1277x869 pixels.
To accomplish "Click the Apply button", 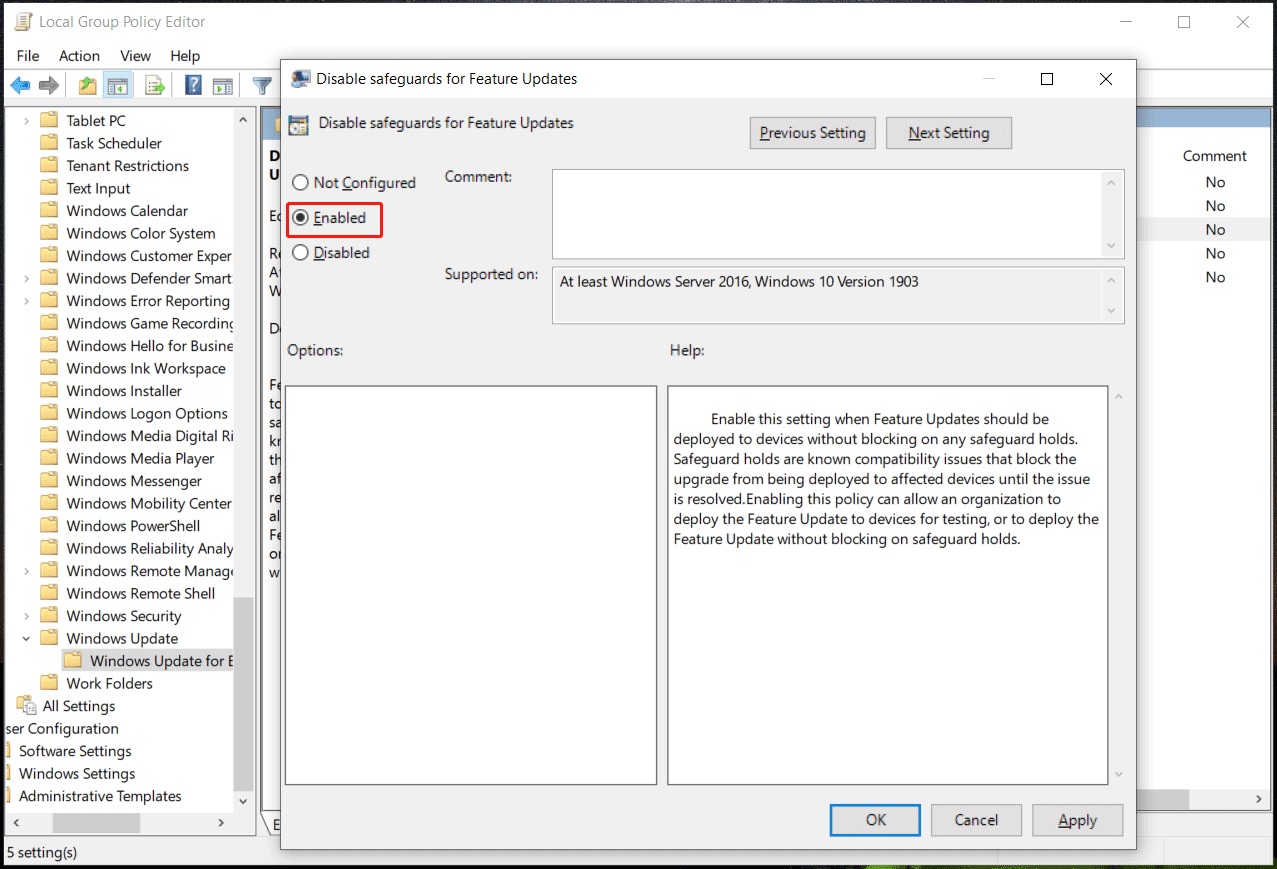I will point(1077,820).
